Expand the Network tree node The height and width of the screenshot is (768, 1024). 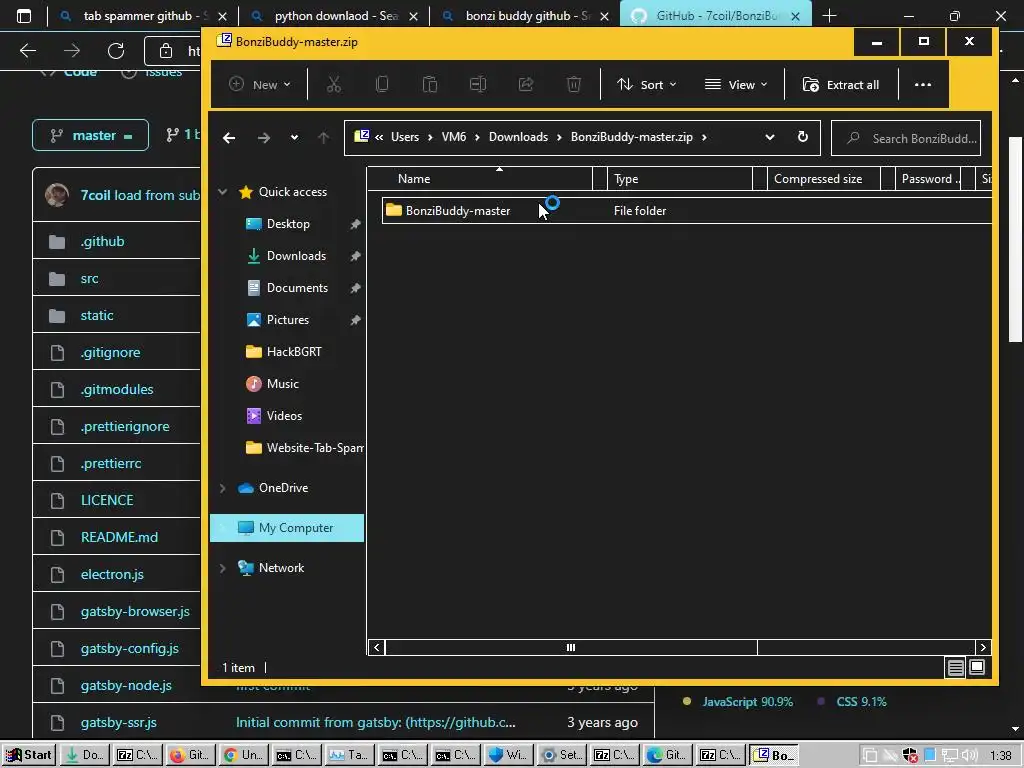223,568
